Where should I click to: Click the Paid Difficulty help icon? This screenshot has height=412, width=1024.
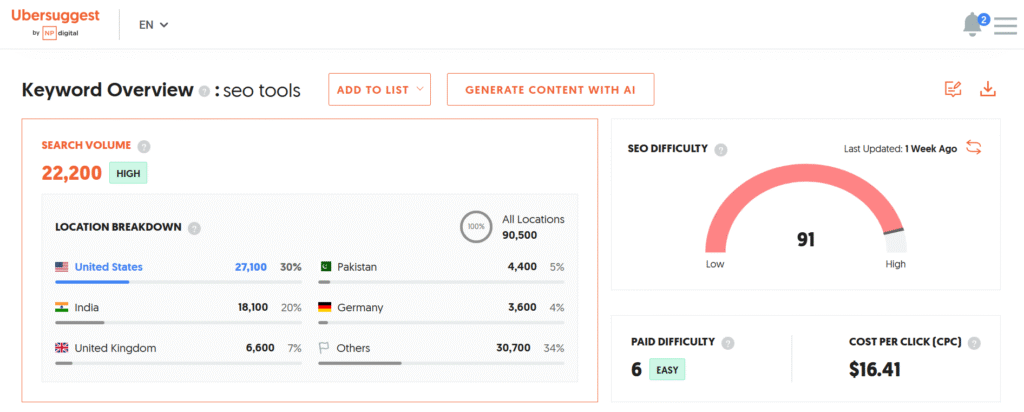click(x=728, y=343)
